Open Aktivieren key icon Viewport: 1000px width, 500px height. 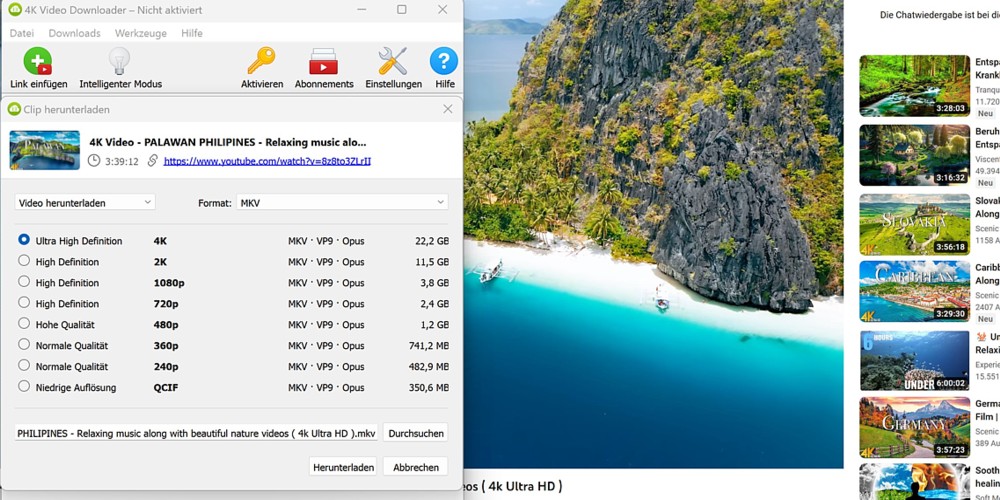point(261,61)
